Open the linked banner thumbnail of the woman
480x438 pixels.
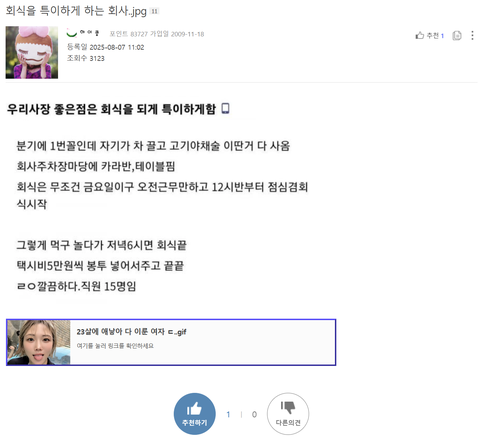click(x=39, y=342)
